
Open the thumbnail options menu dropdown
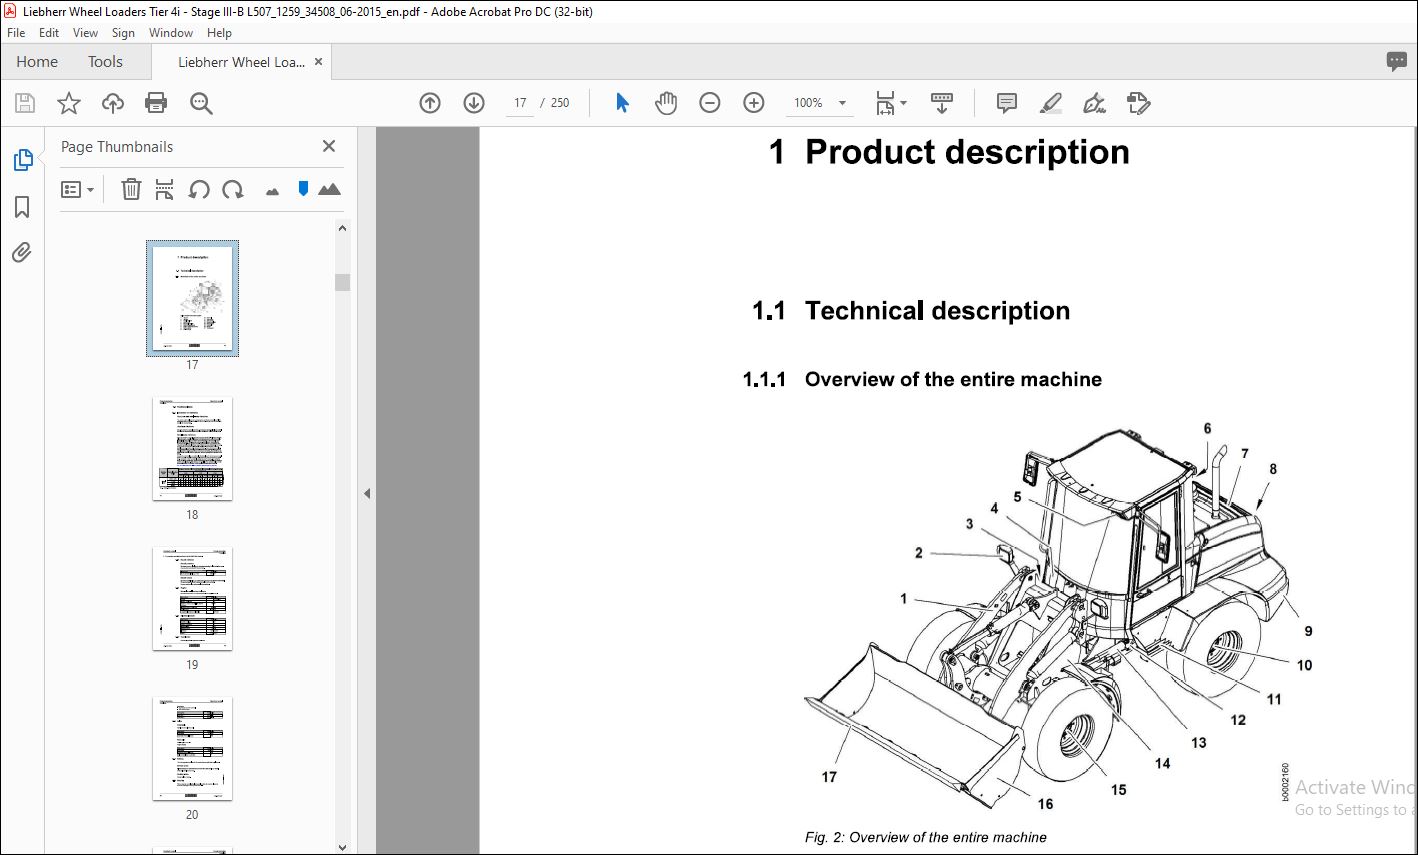[x=77, y=189]
